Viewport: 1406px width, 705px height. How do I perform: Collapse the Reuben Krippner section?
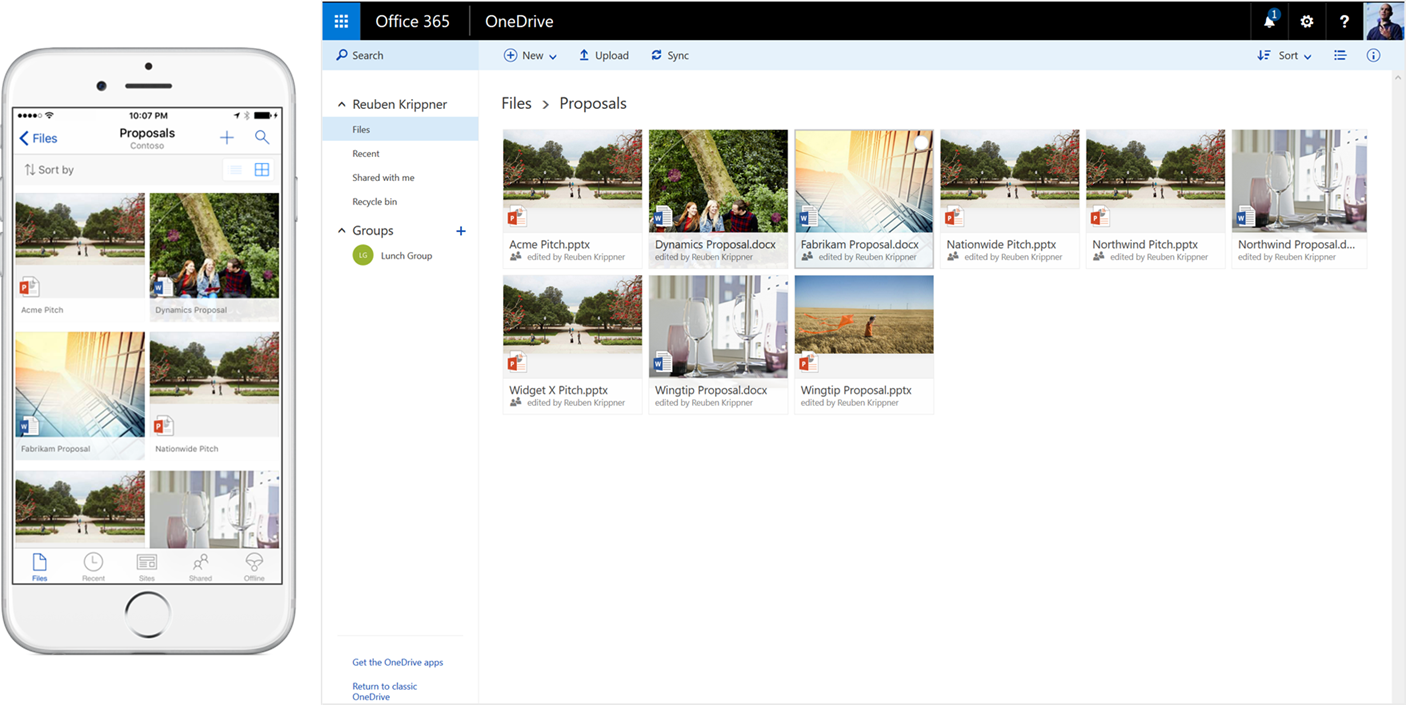point(342,105)
